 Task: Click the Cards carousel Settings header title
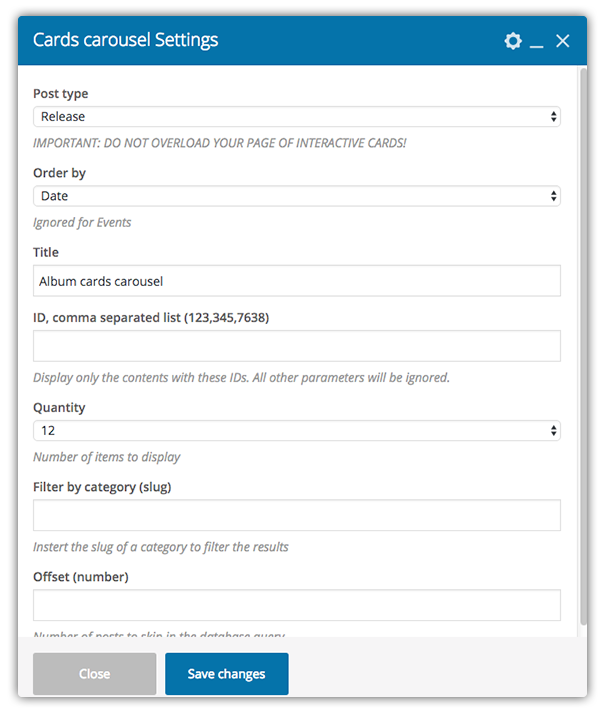point(126,41)
